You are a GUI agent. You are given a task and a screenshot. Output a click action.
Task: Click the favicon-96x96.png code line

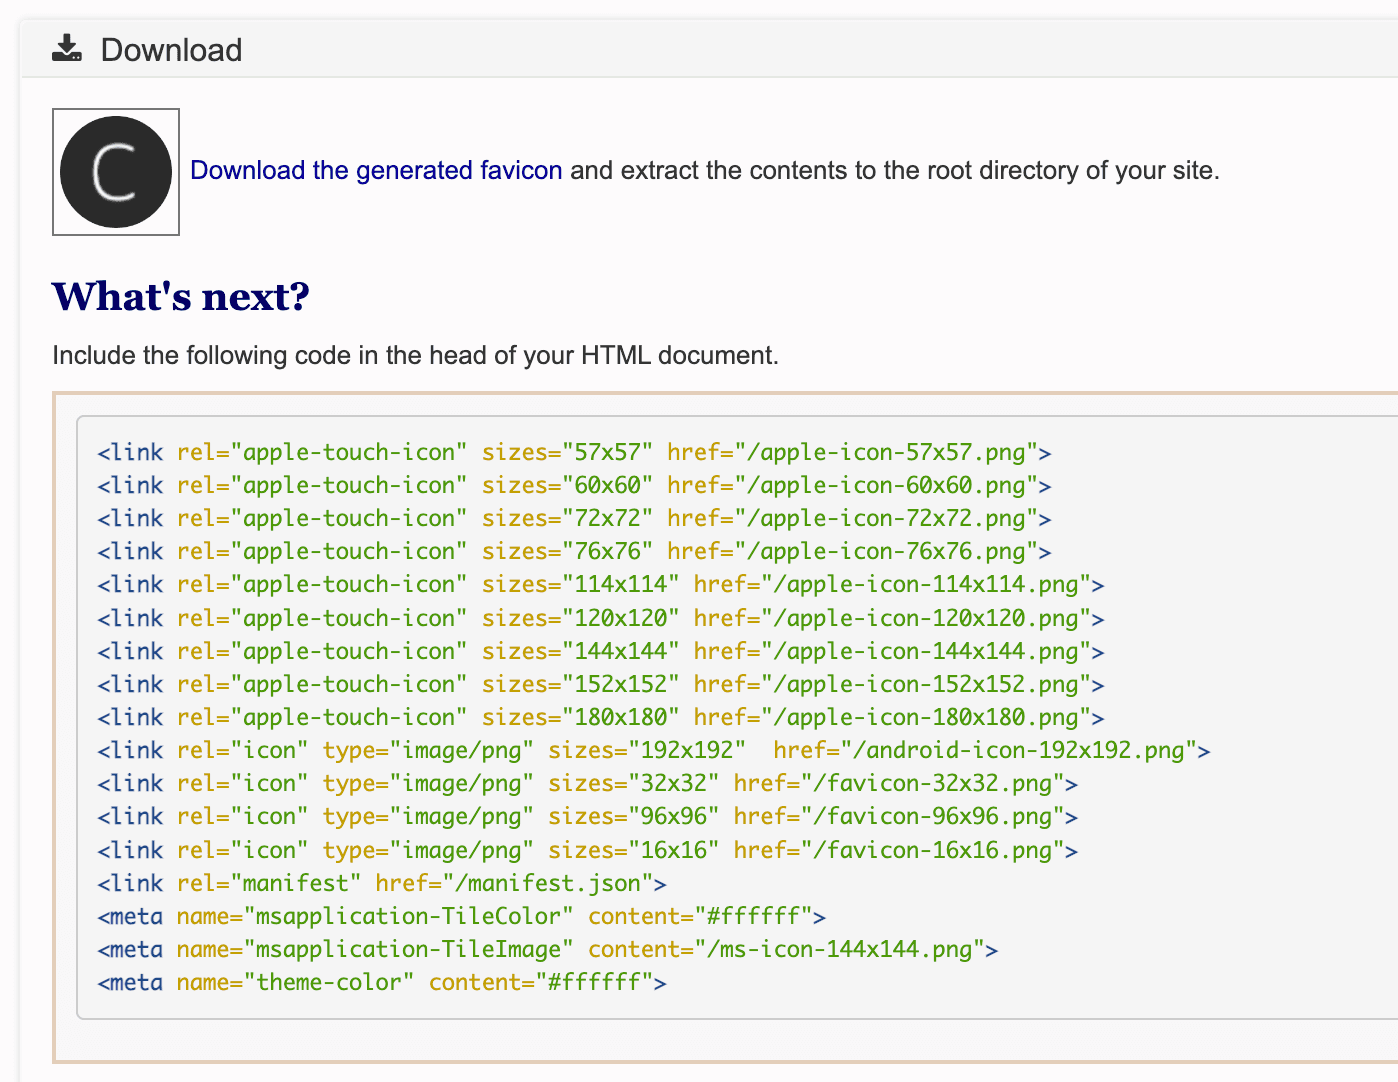pyautogui.click(x=587, y=816)
